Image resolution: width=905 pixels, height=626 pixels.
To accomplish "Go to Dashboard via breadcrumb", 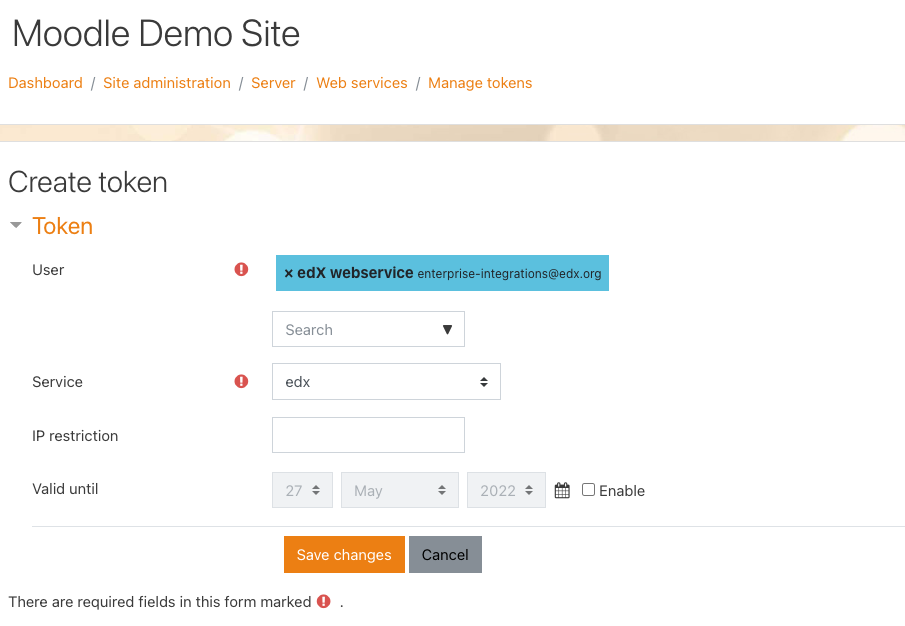I will [x=45, y=83].
